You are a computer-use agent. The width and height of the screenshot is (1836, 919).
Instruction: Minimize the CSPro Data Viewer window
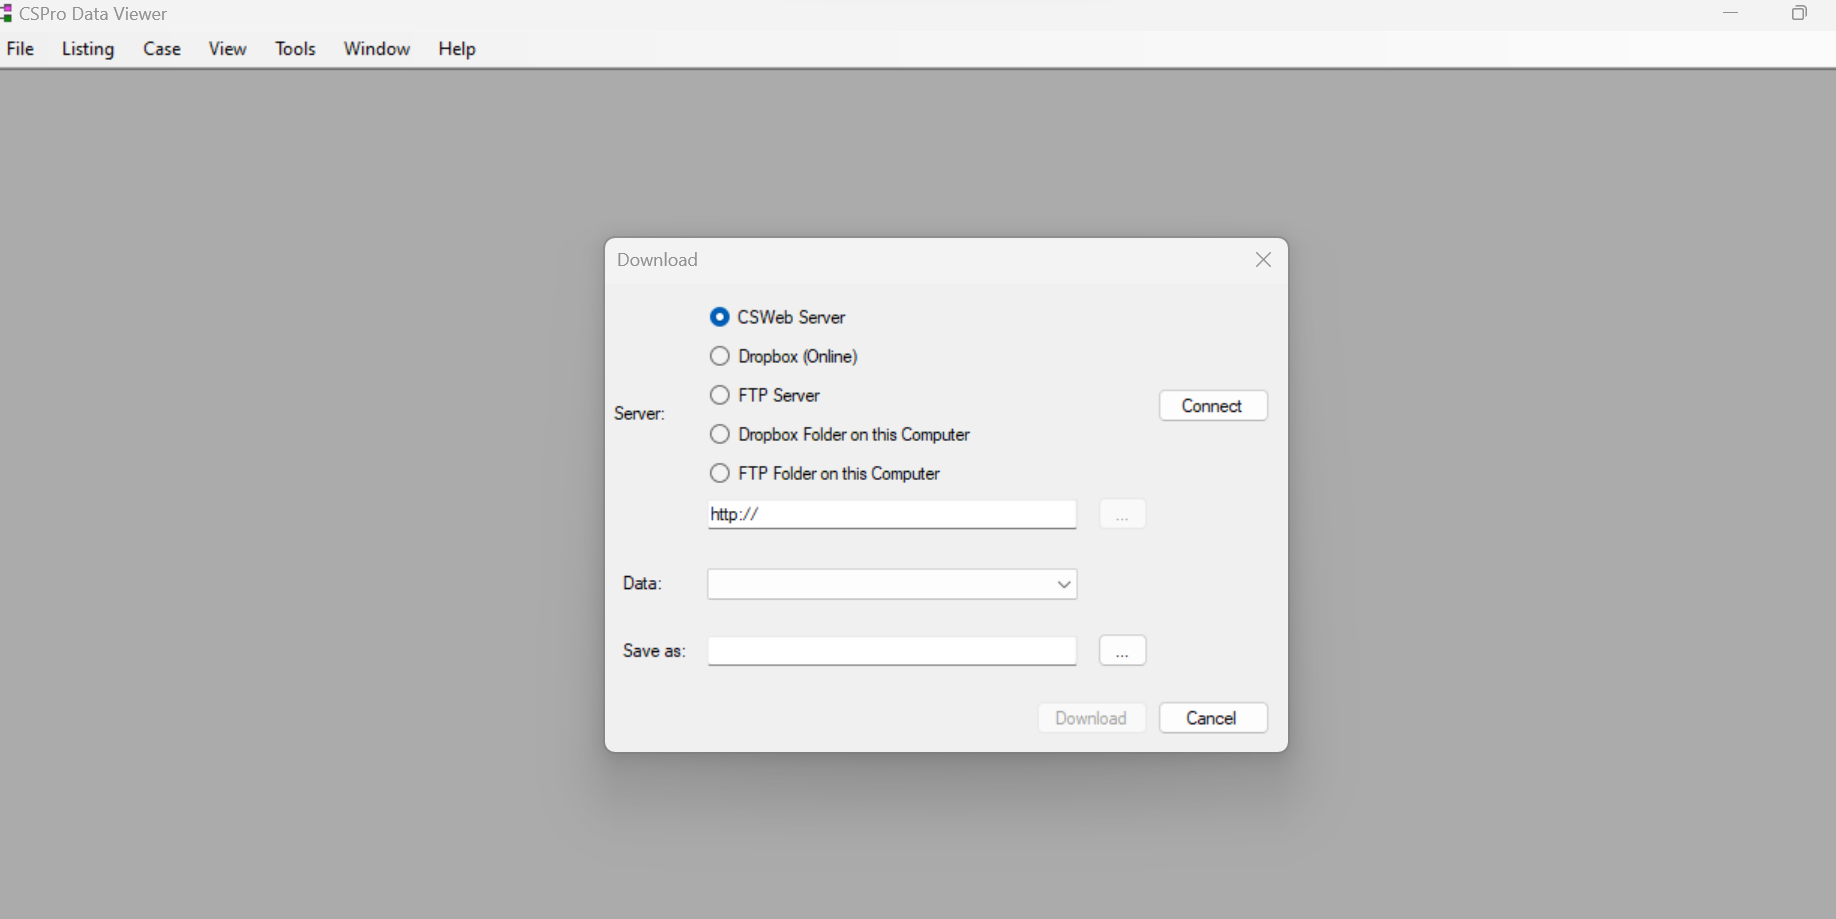pyautogui.click(x=1731, y=14)
